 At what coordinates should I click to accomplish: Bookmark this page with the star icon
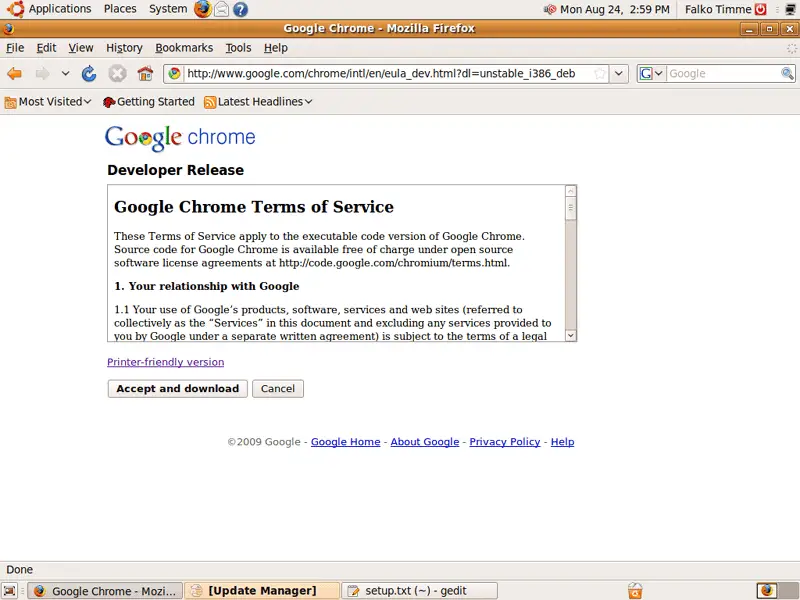(600, 73)
